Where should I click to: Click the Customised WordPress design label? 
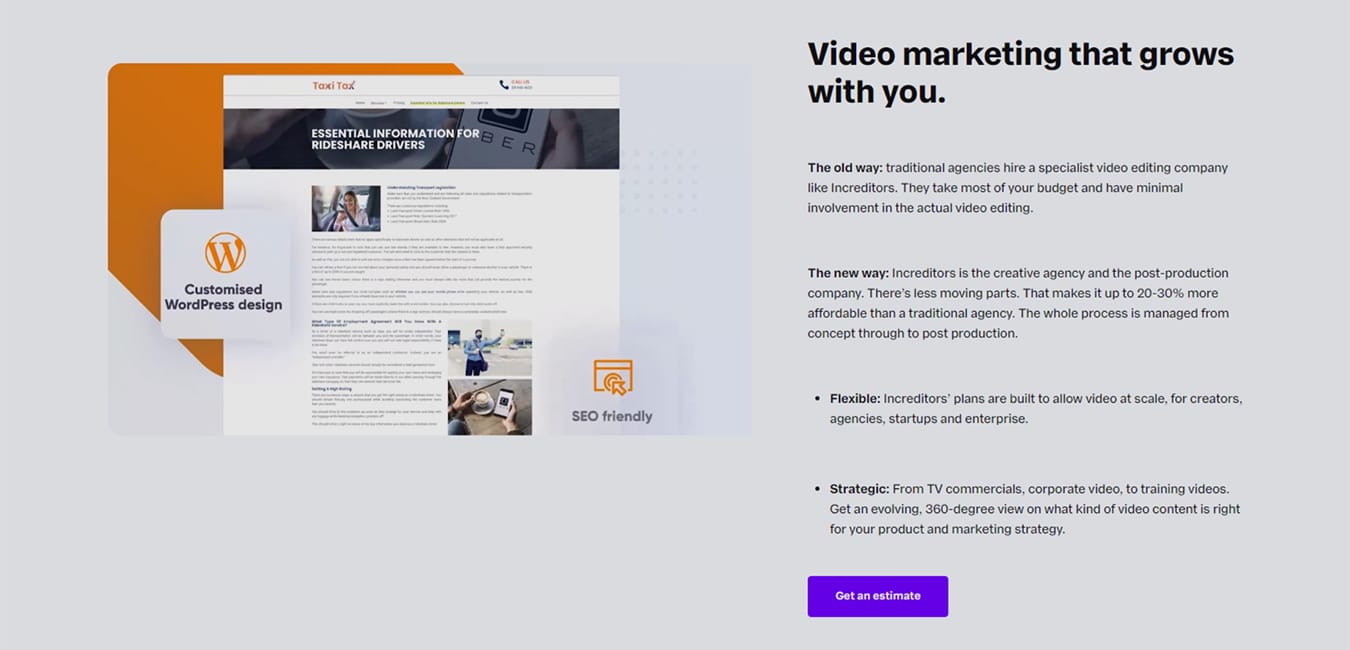(x=224, y=297)
